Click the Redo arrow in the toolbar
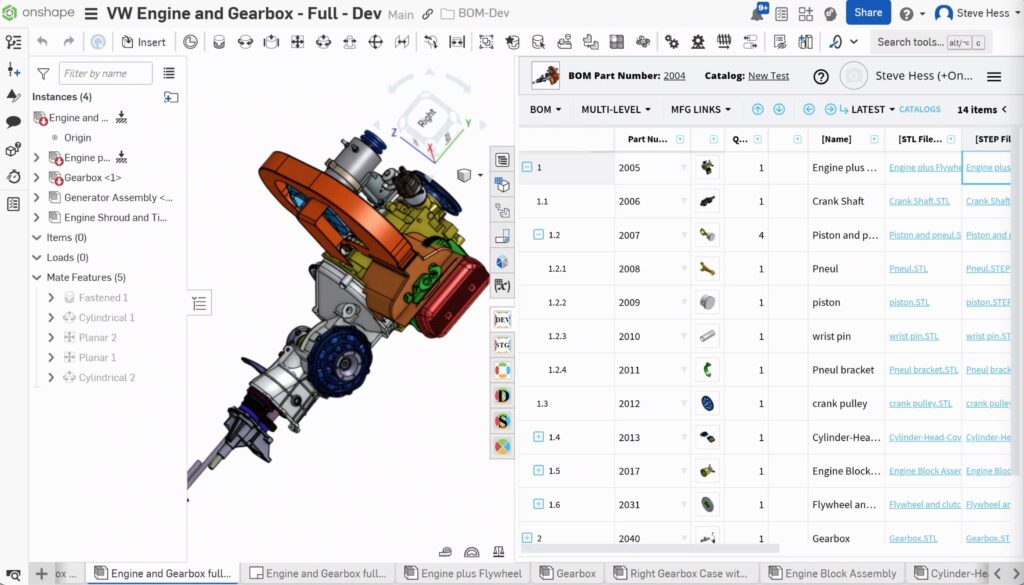1024x585 pixels. 69,42
